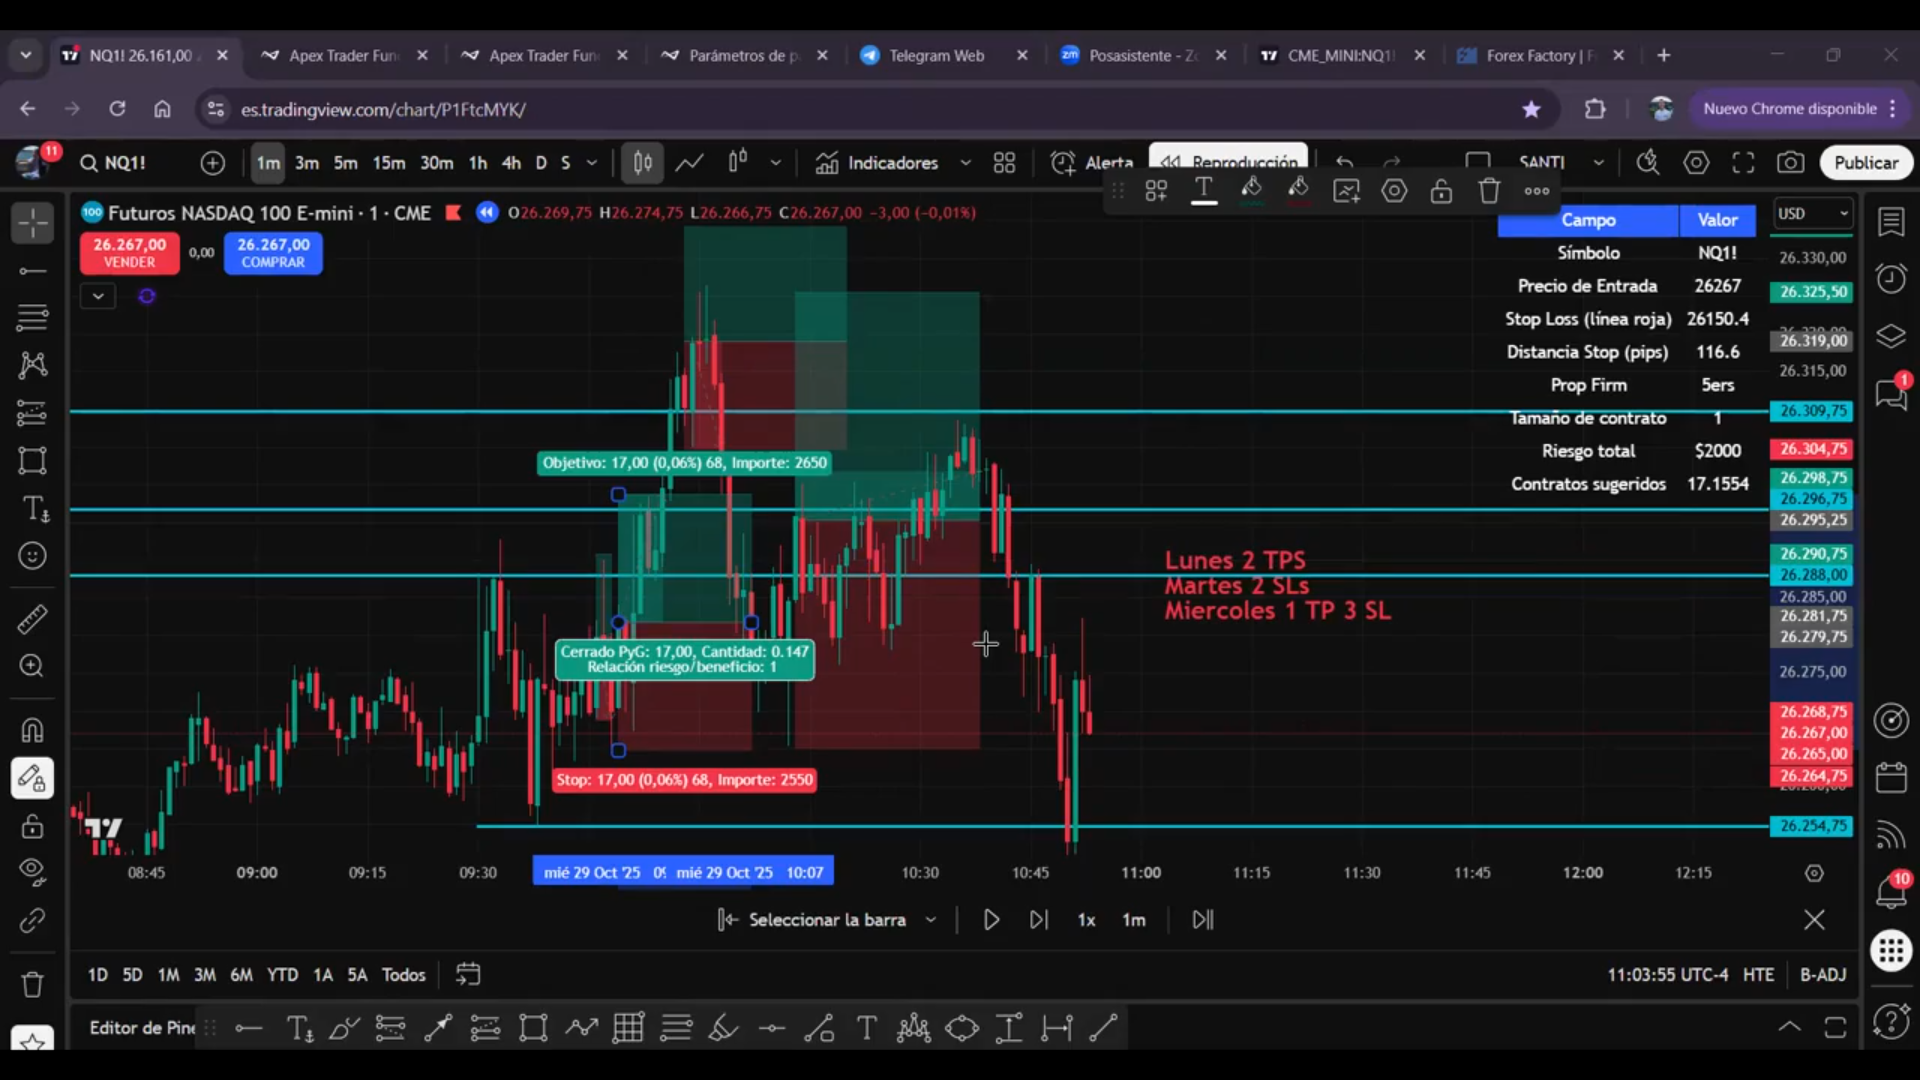The width and height of the screenshot is (1920, 1080).
Task: Click the Publicar button
Action: pos(1865,163)
